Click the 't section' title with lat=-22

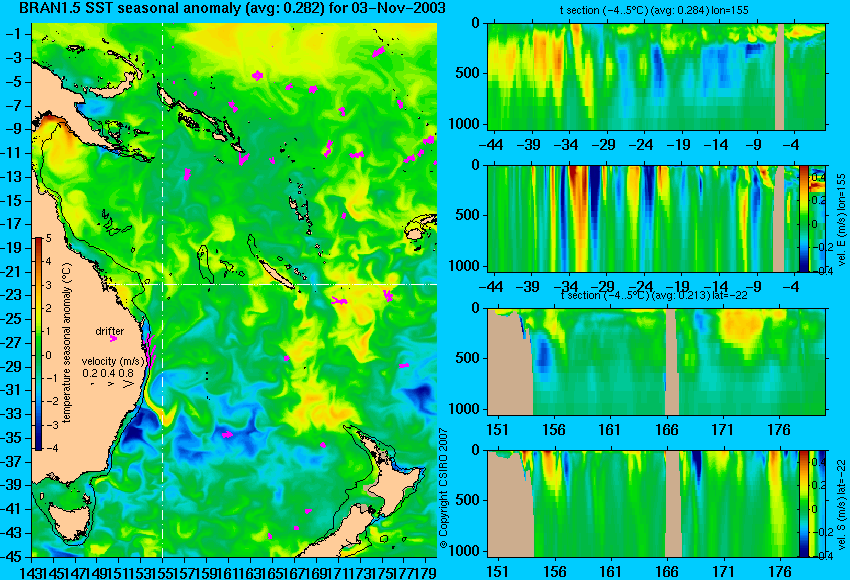pos(654,295)
